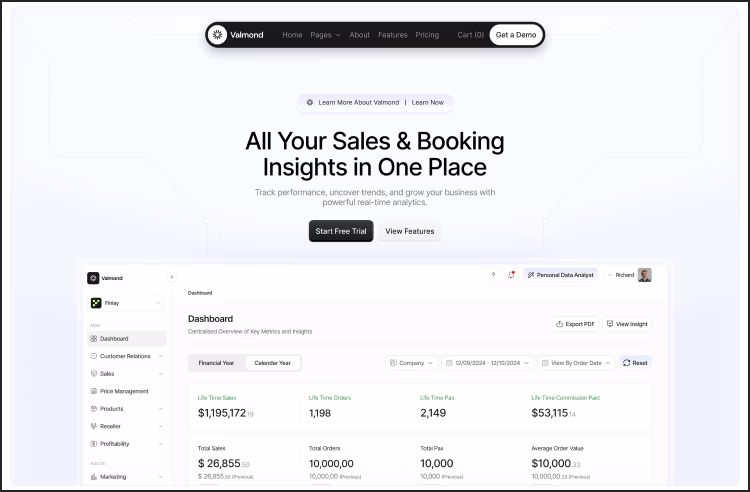Open the 12/09/2024 - 12/10/2024 date range dropdown
Viewport: 750px width, 492px height.
tap(487, 363)
